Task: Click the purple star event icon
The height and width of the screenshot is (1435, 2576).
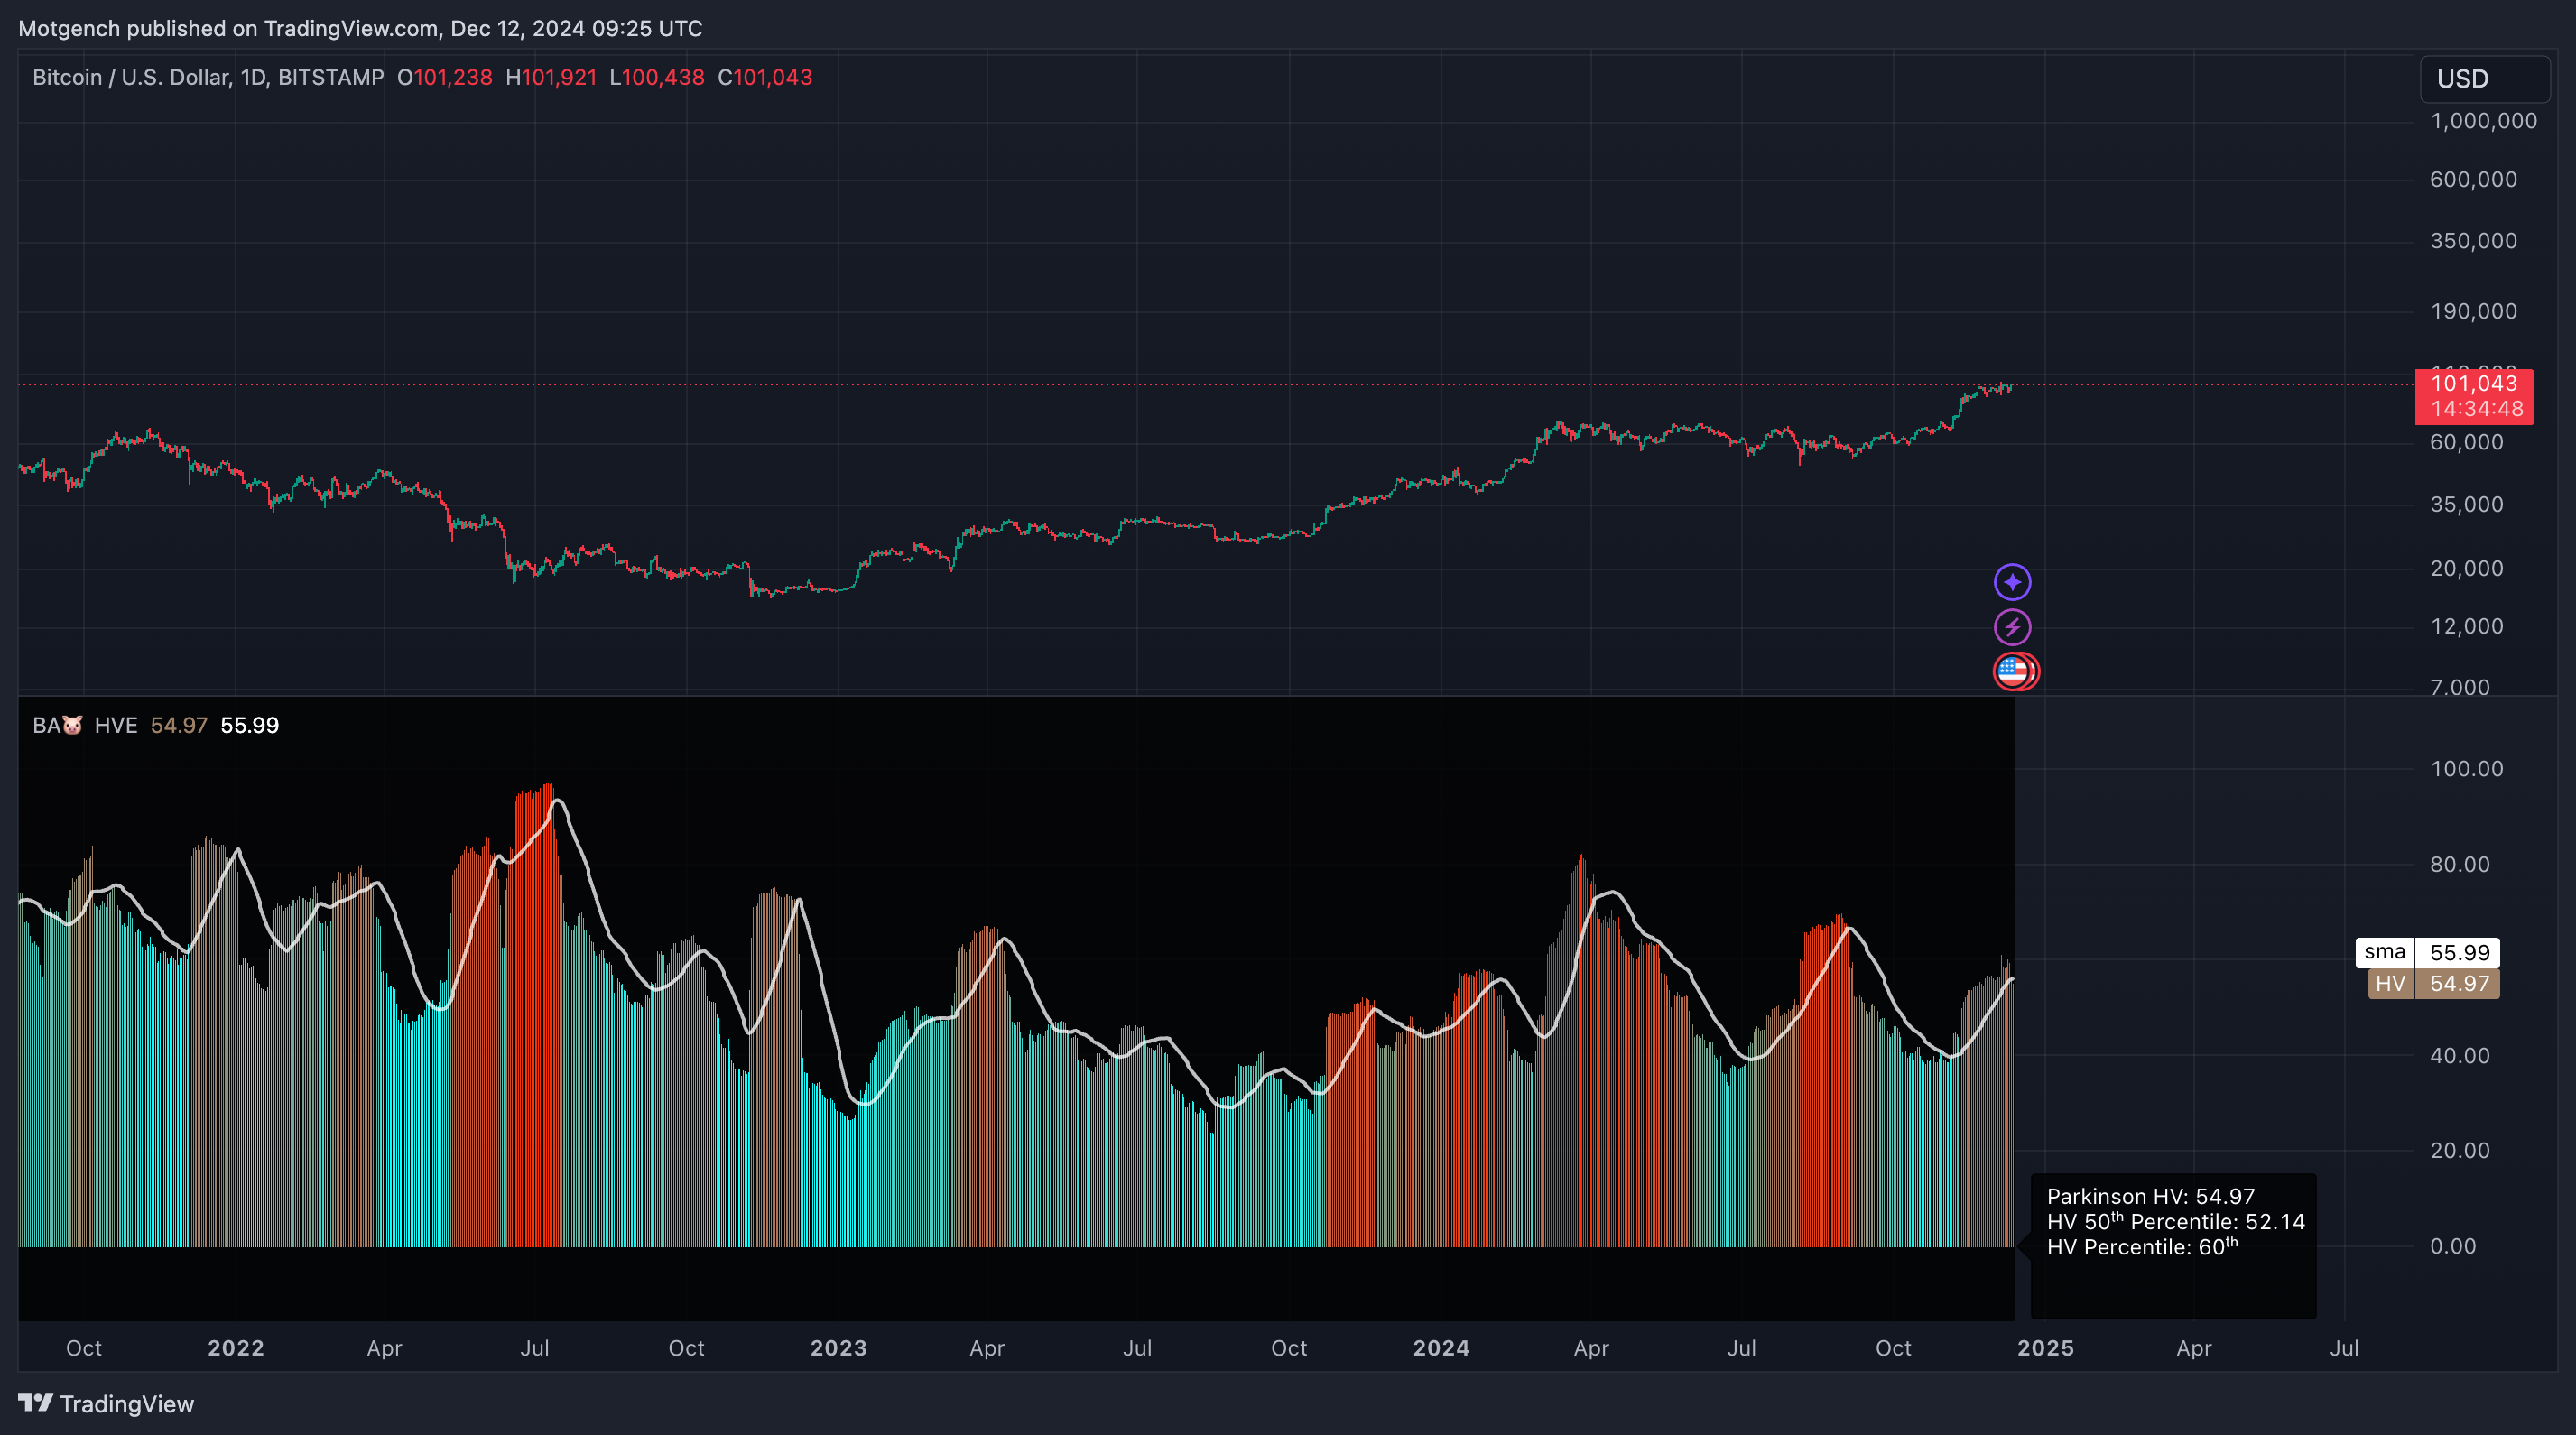Action: tap(2012, 582)
